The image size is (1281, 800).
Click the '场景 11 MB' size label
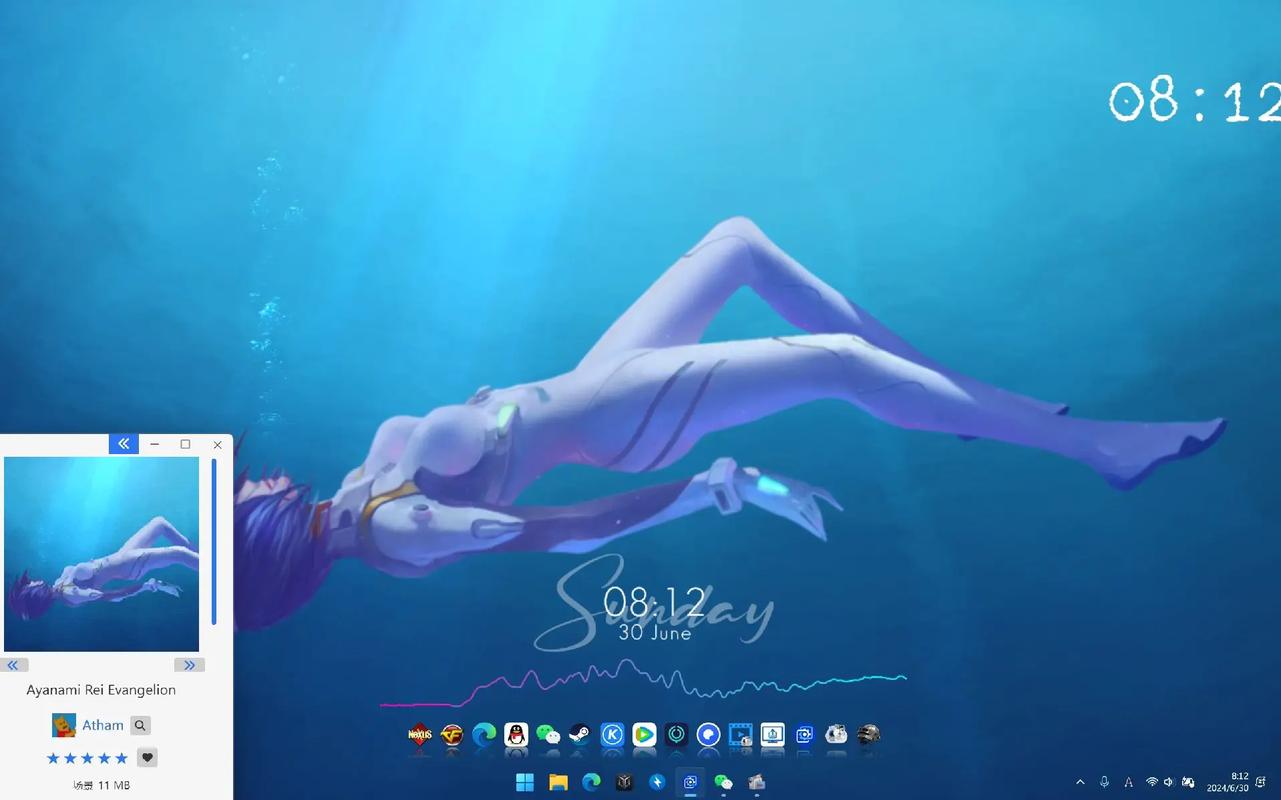pyautogui.click(x=101, y=786)
